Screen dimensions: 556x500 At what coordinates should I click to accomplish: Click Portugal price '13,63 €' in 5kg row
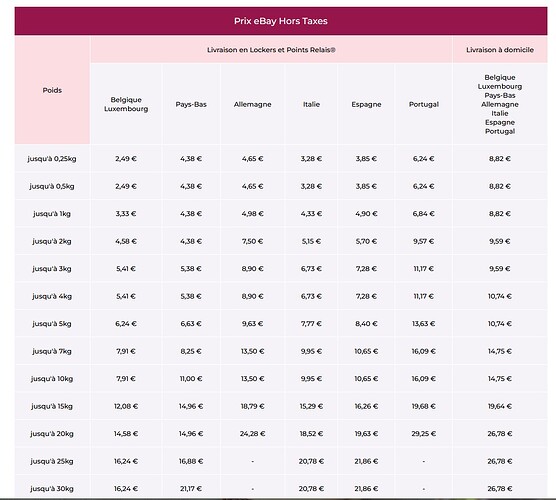(x=424, y=324)
